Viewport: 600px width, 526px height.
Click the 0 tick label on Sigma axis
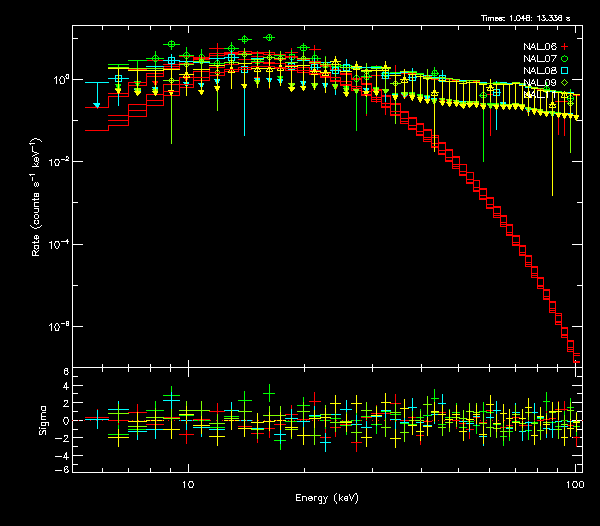click(65, 421)
